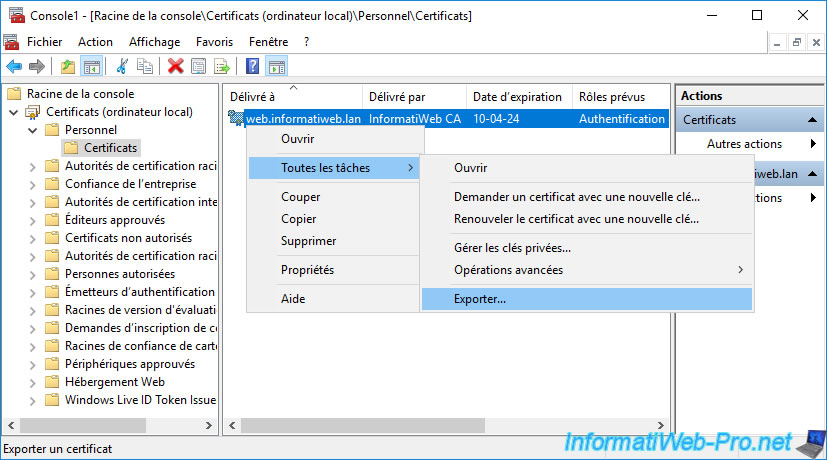Expand the Hébergement Web tree node
This screenshot has height=460, width=827.
pyautogui.click(x=33, y=382)
